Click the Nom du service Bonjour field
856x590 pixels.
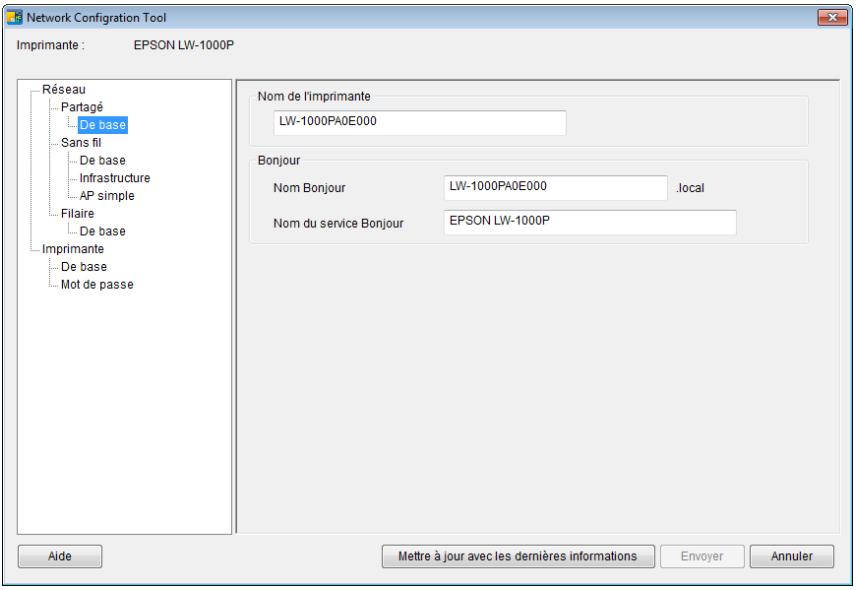590,222
